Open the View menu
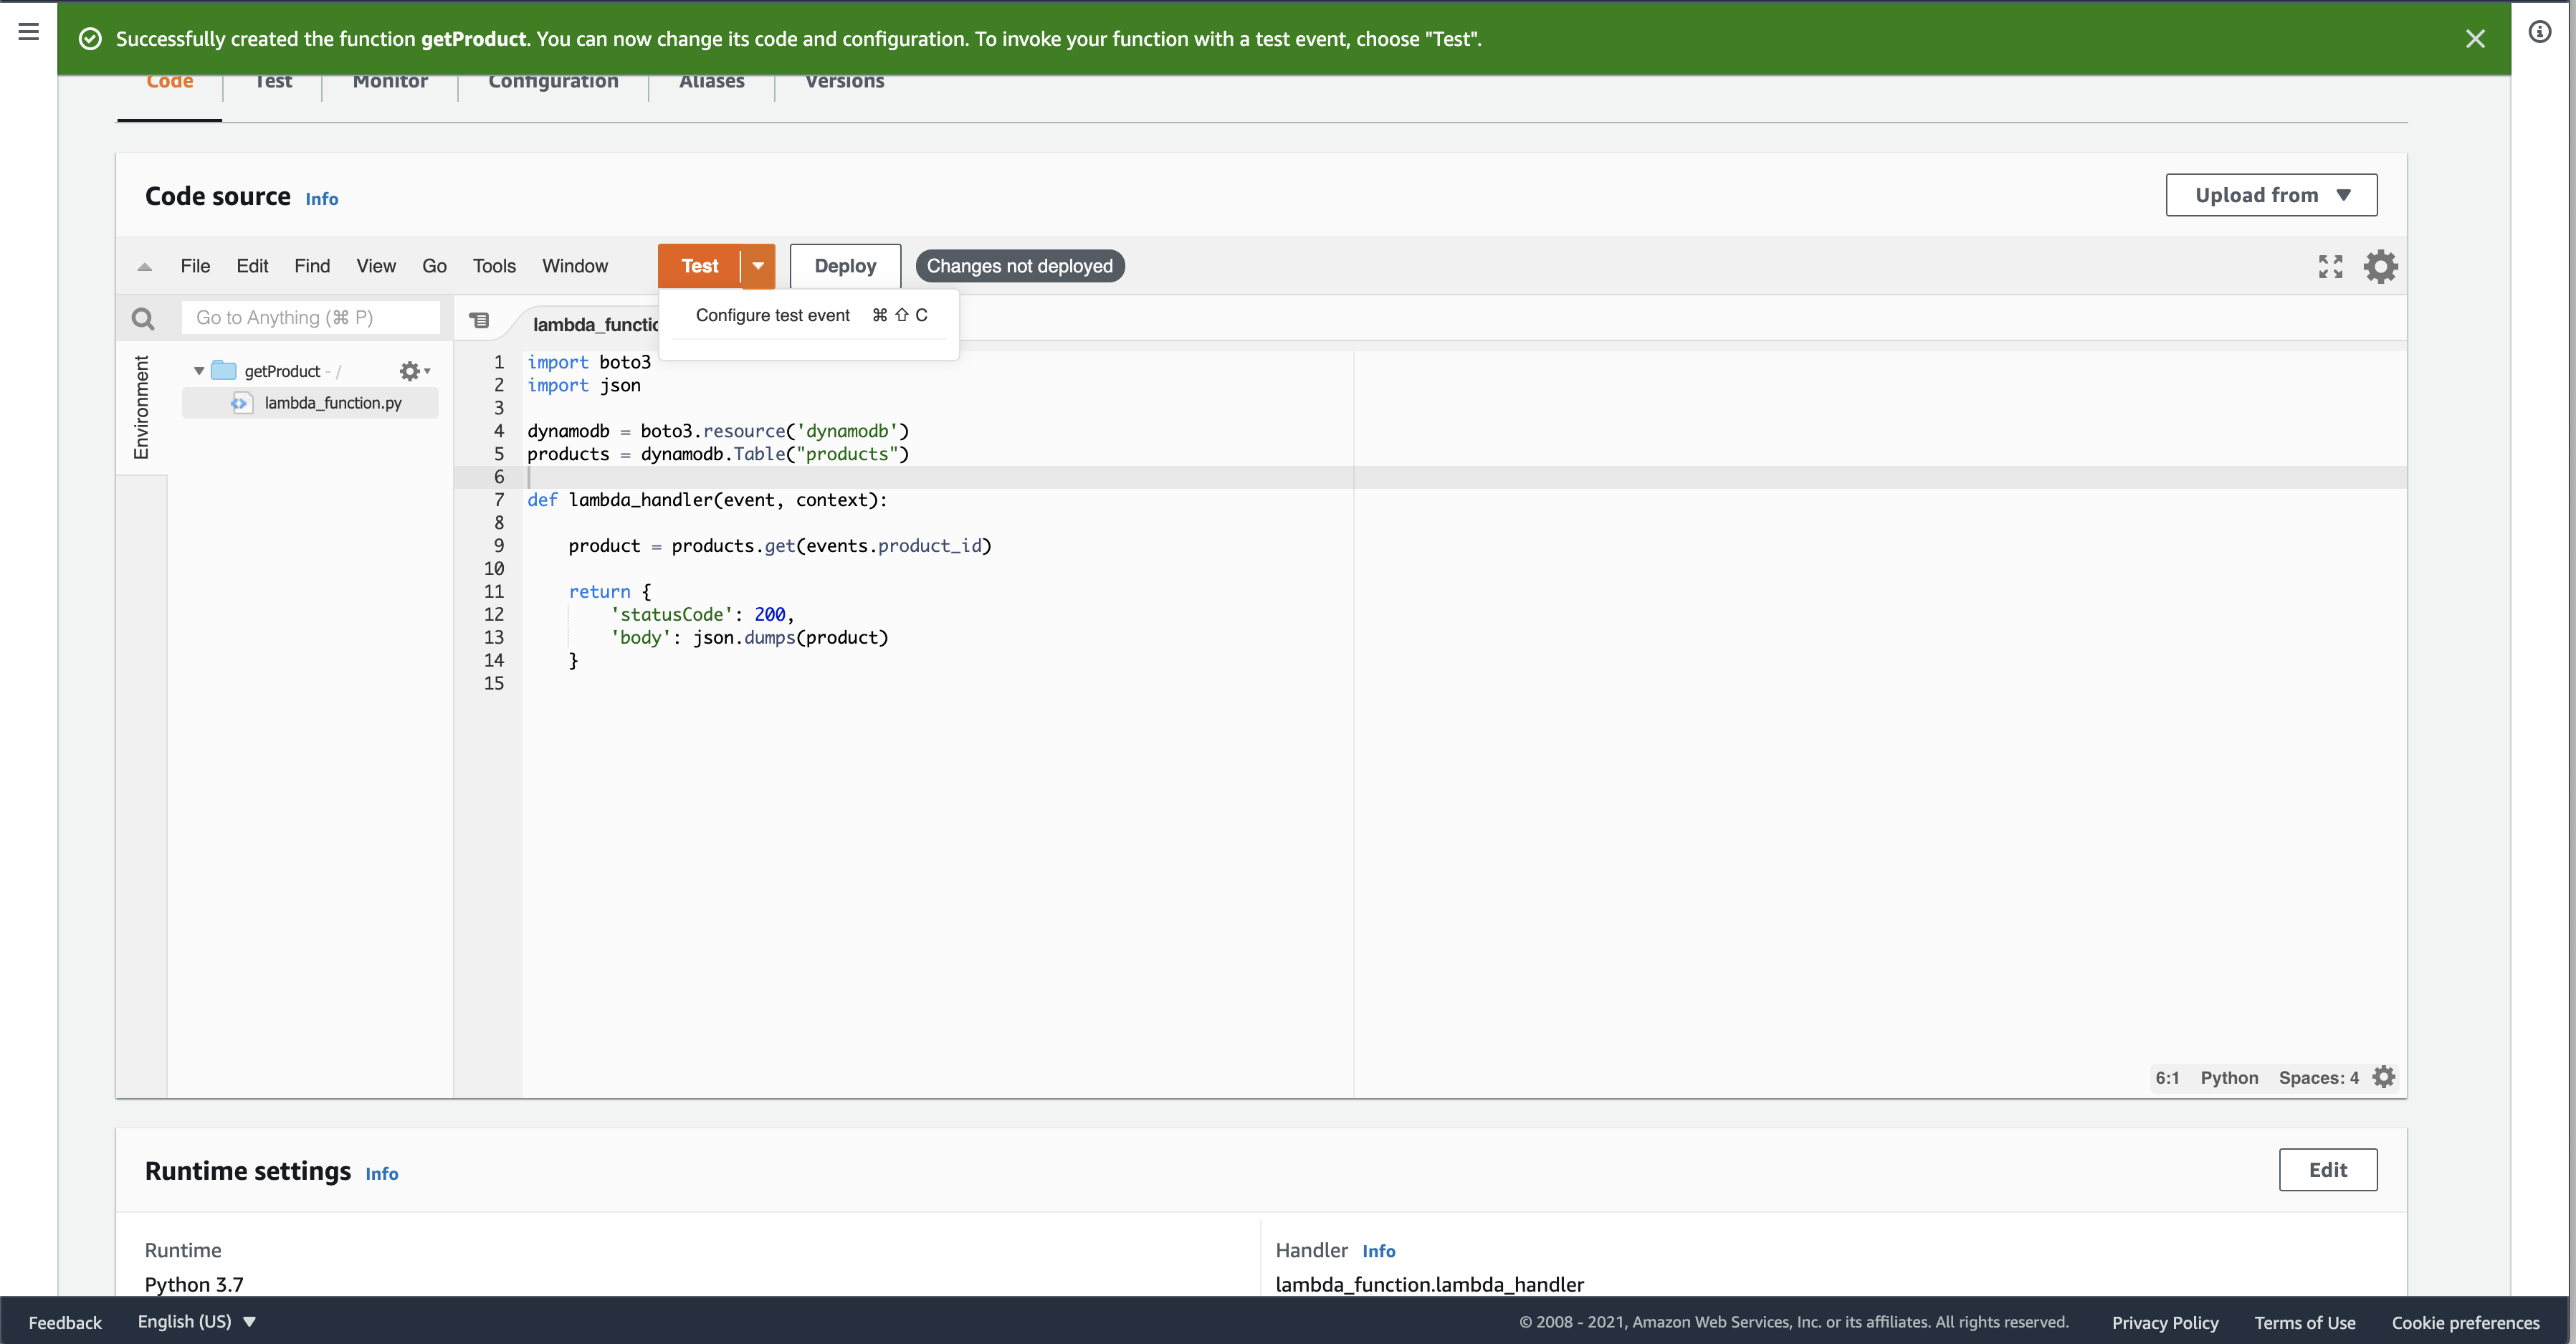The image size is (2576, 1344). pos(376,266)
